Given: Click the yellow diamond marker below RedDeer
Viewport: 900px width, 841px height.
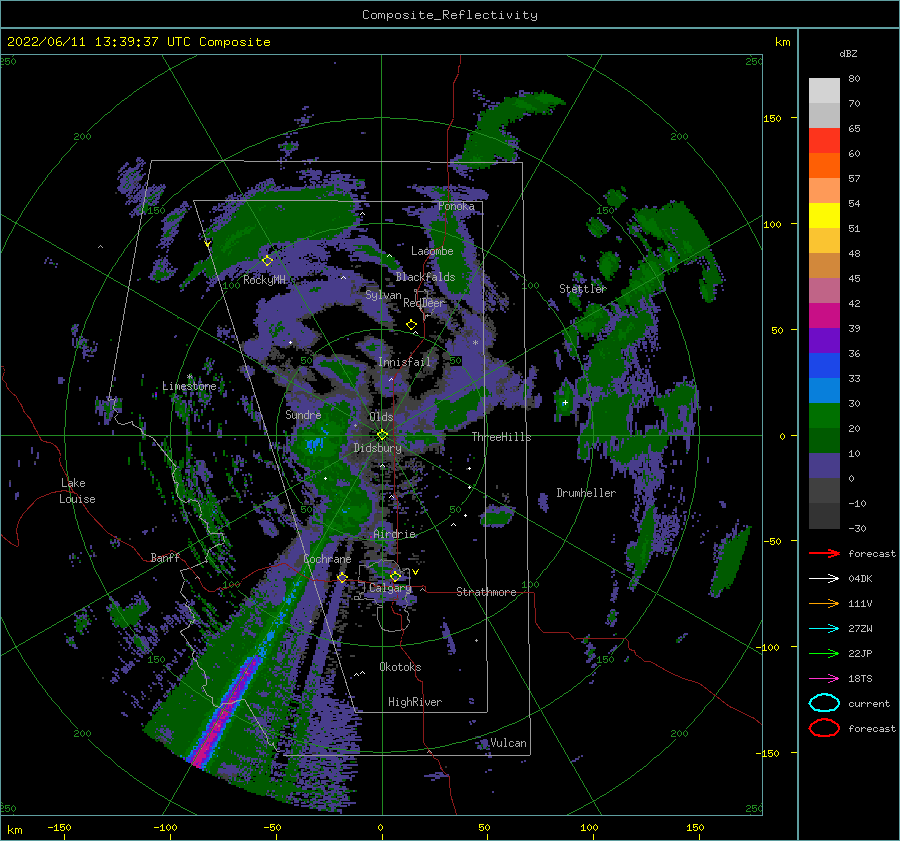Looking at the screenshot, I should [x=411, y=325].
